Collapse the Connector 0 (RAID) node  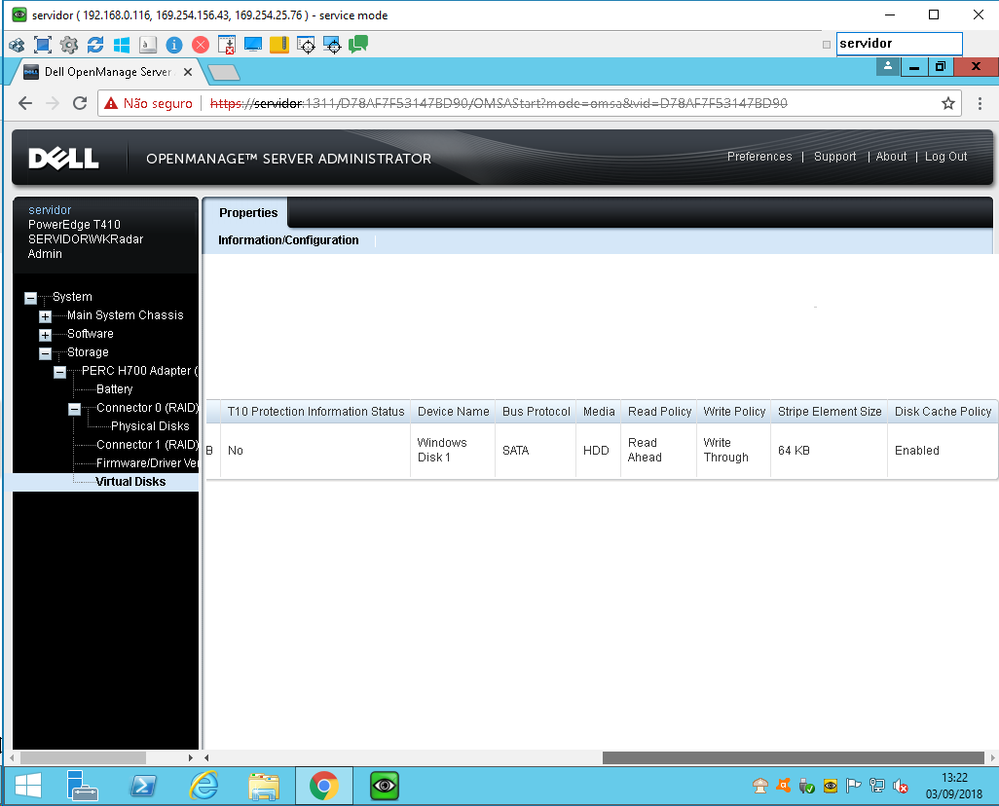pos(75,408)
